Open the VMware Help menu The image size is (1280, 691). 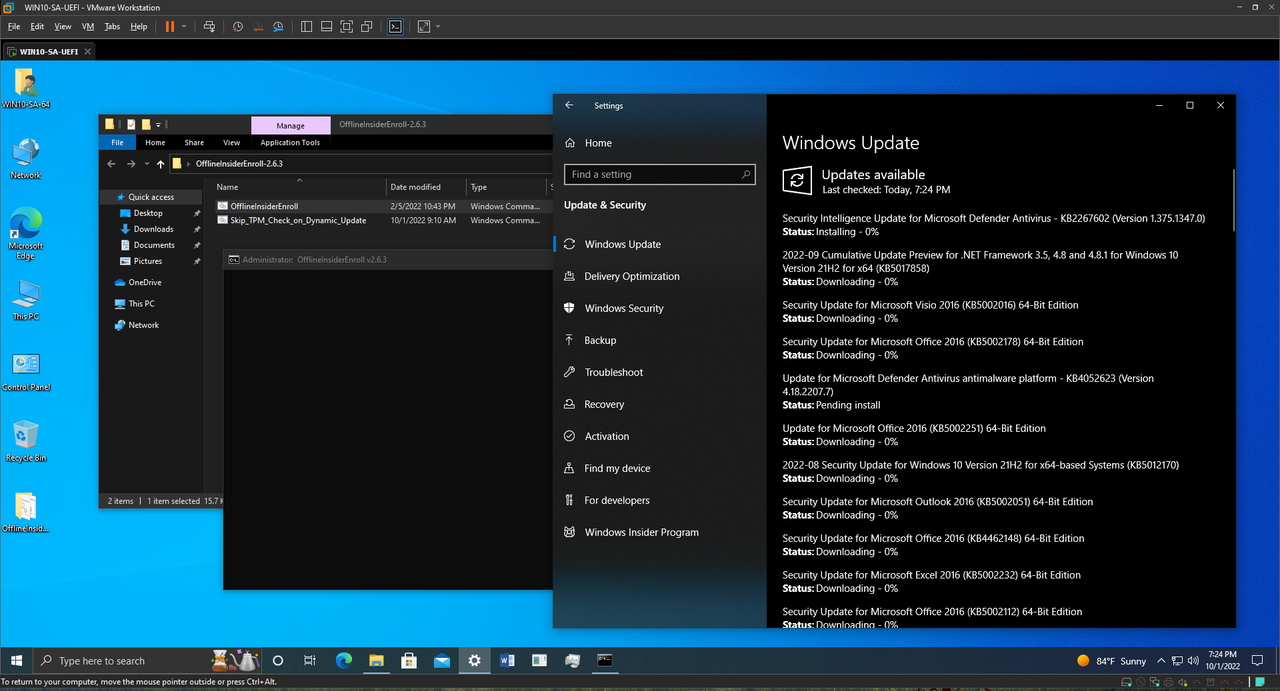(139, 27)
